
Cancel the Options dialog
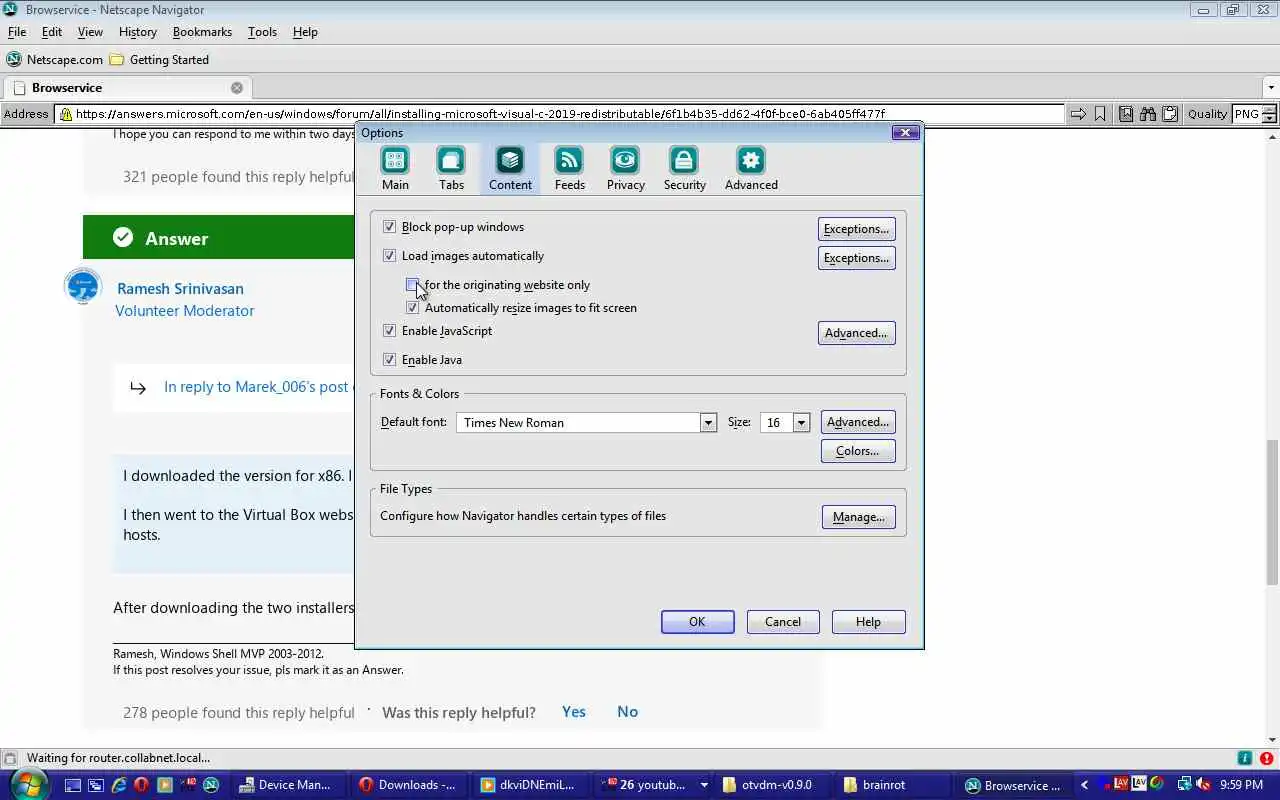(783, 622)
